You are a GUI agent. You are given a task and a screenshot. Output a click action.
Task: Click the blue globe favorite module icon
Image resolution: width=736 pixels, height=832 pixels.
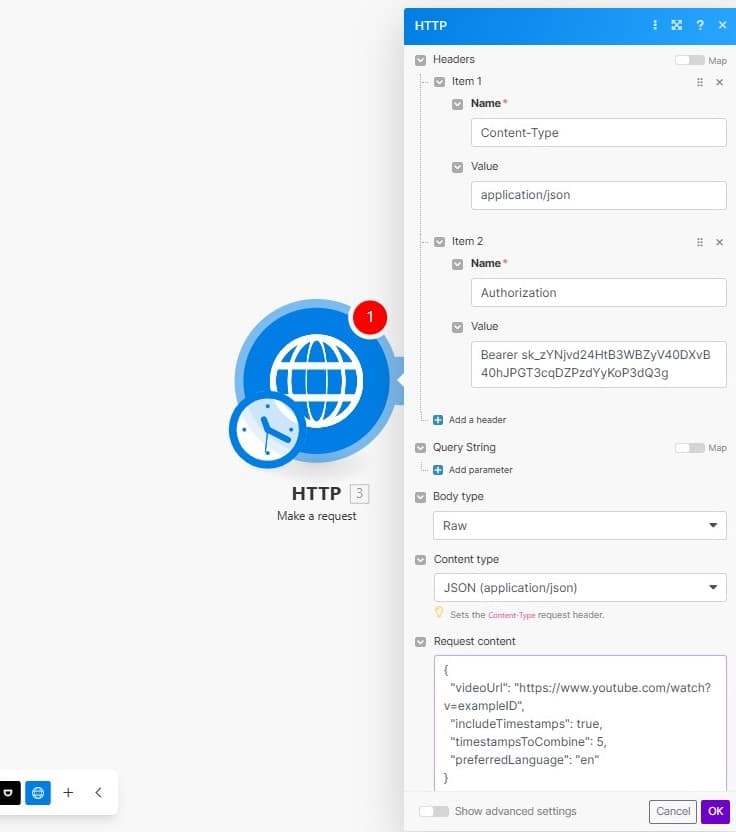click(x=38, y=793)
